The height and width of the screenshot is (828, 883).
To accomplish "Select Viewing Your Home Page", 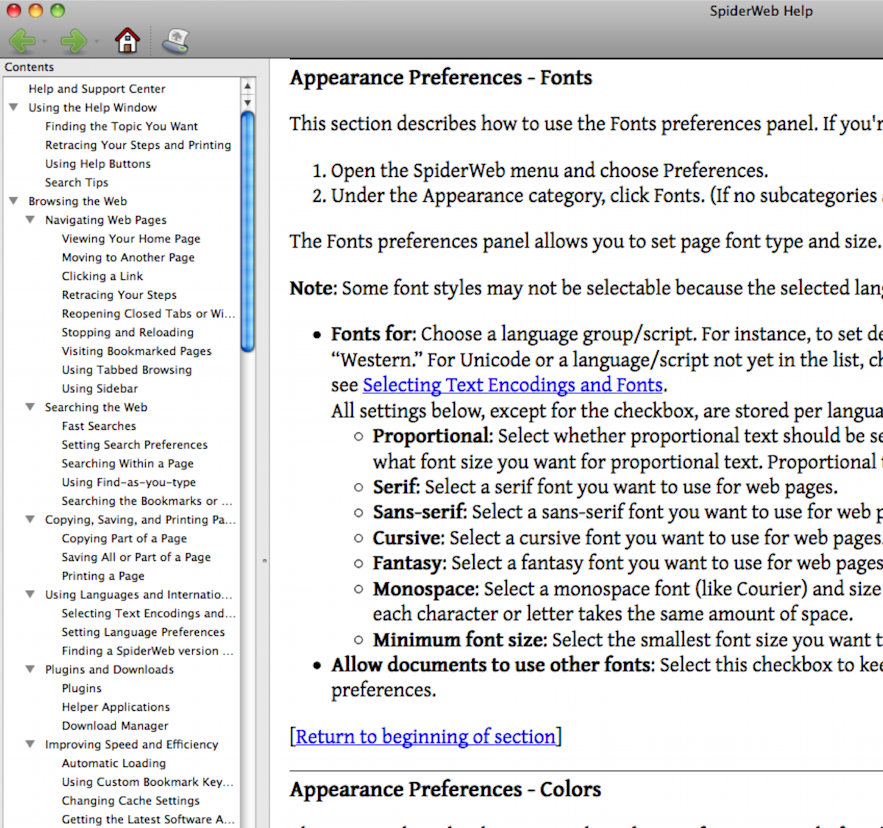I will (131, 238).
